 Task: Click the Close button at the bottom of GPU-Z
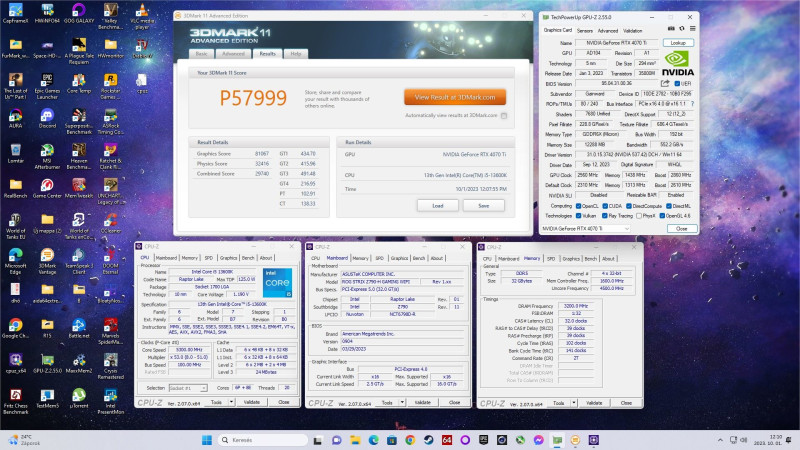(682, 229)
